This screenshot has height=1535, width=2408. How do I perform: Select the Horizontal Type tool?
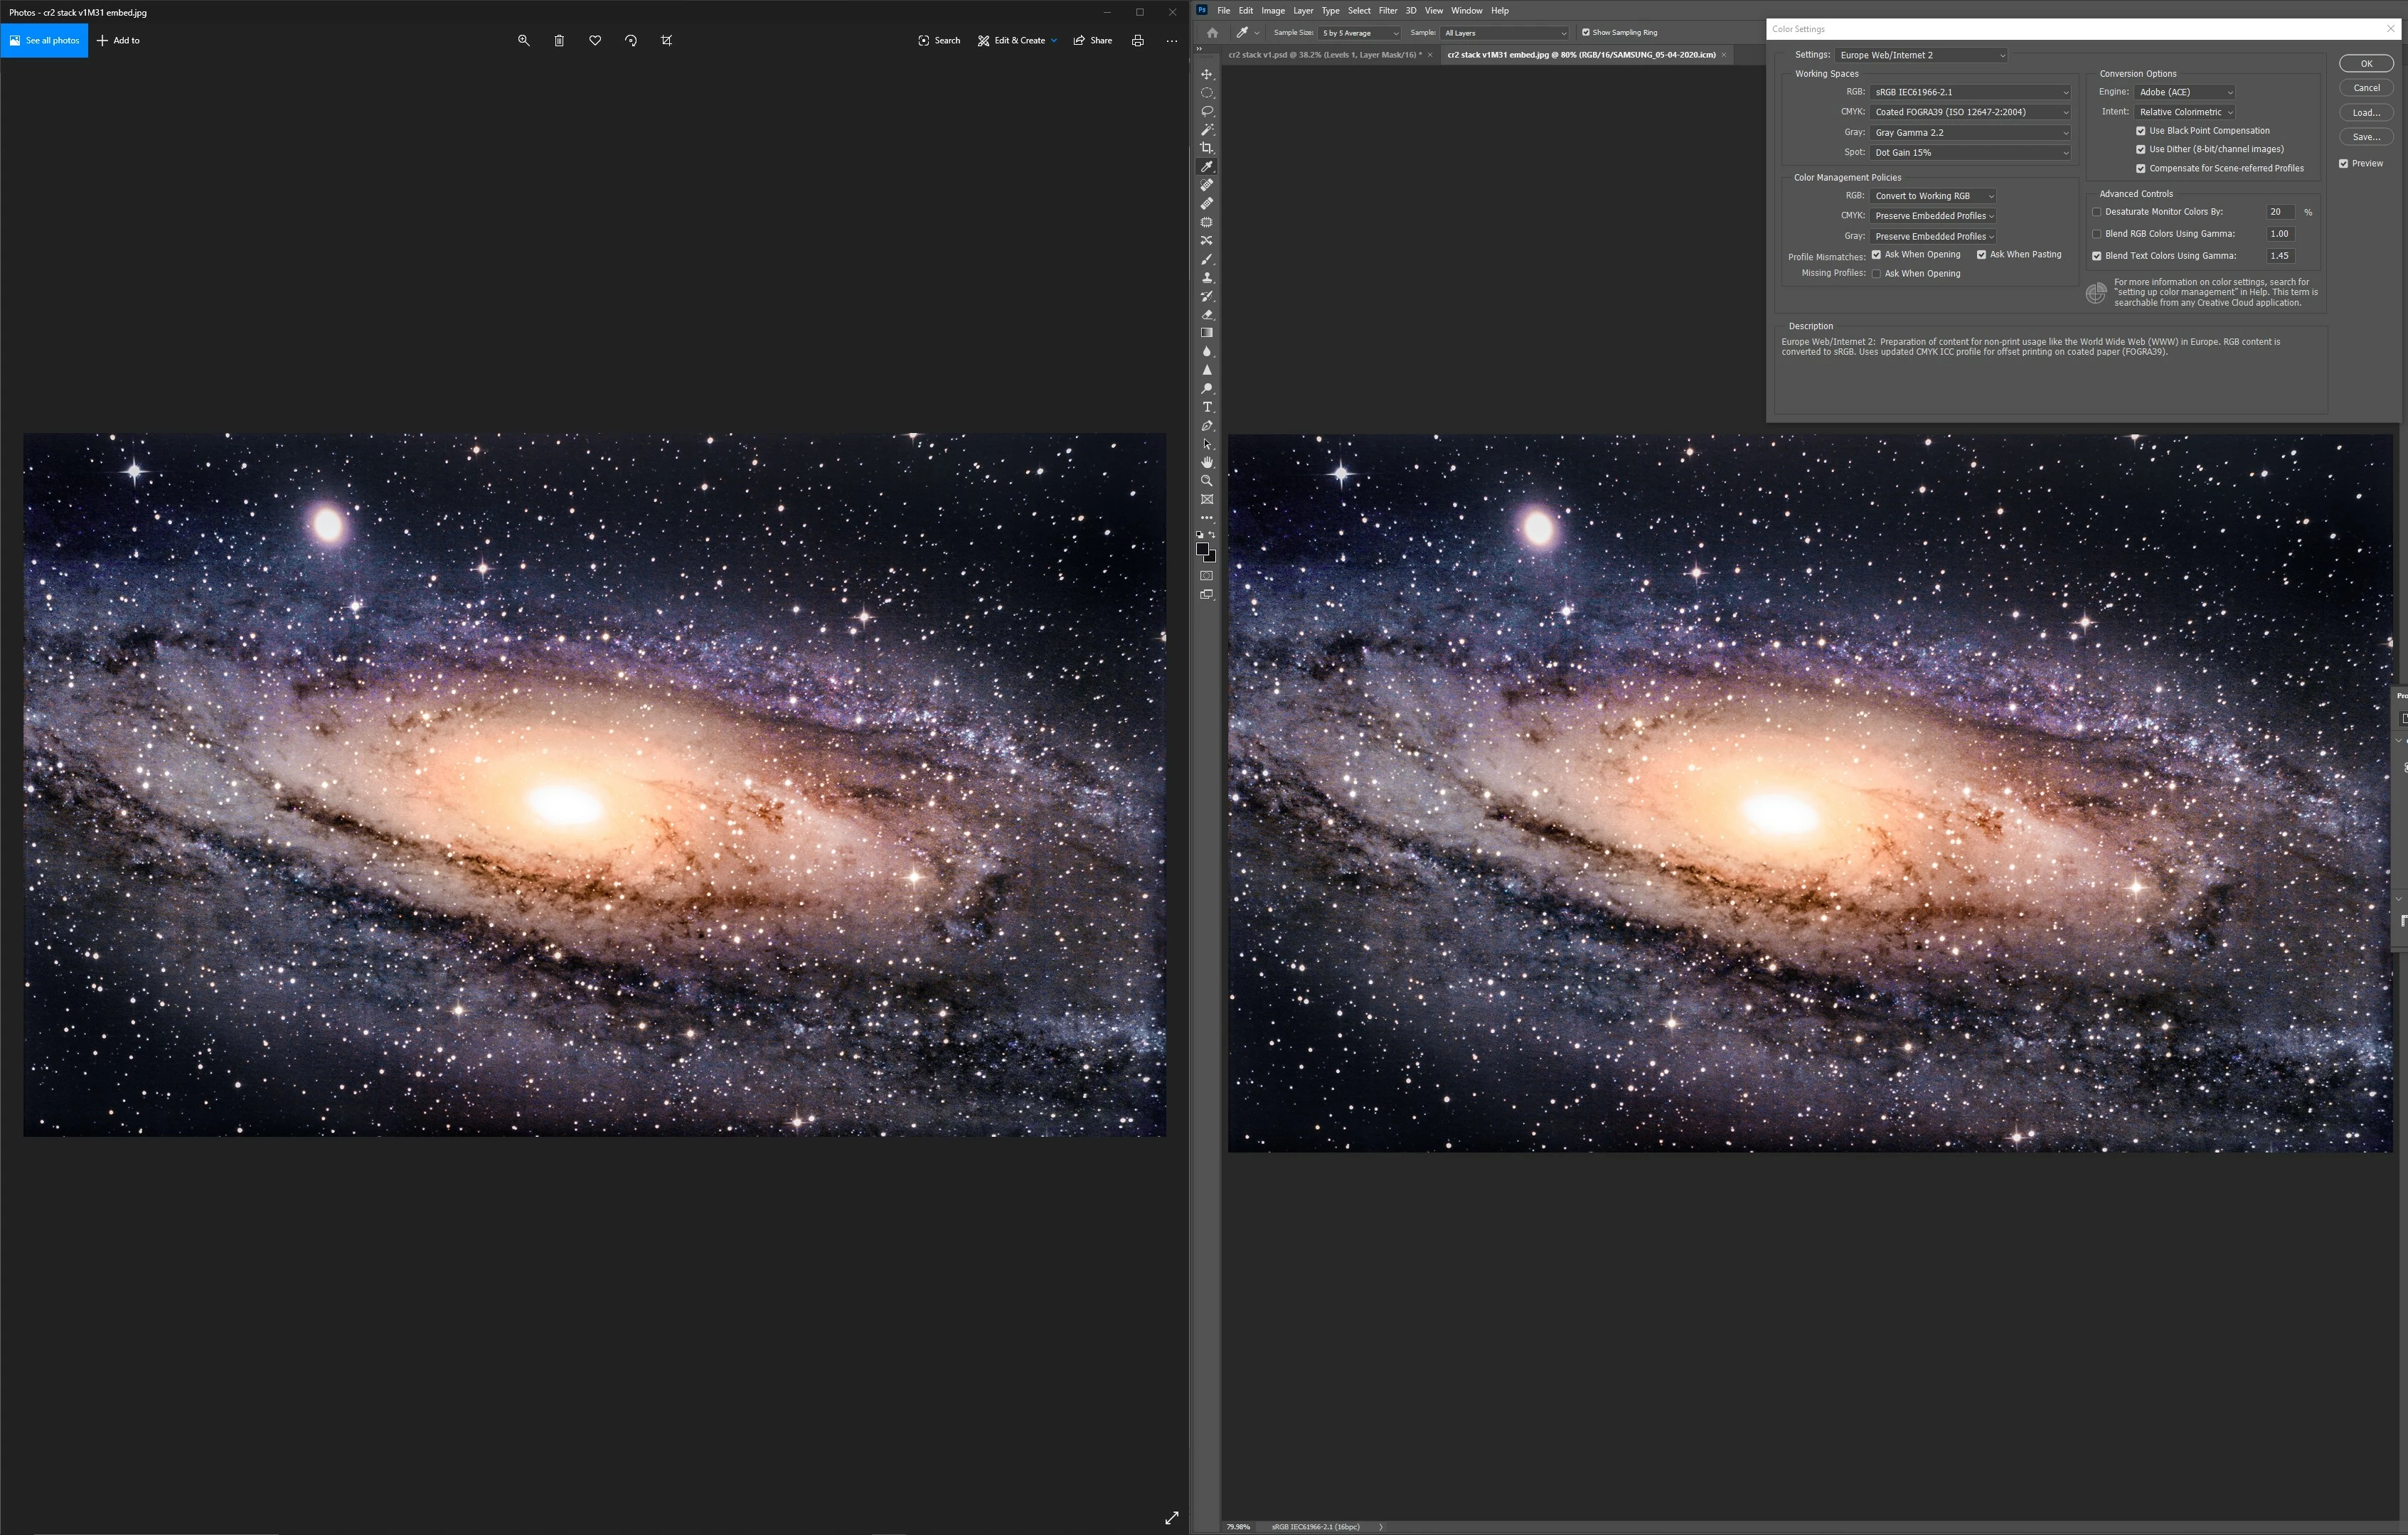(1207, 407)
